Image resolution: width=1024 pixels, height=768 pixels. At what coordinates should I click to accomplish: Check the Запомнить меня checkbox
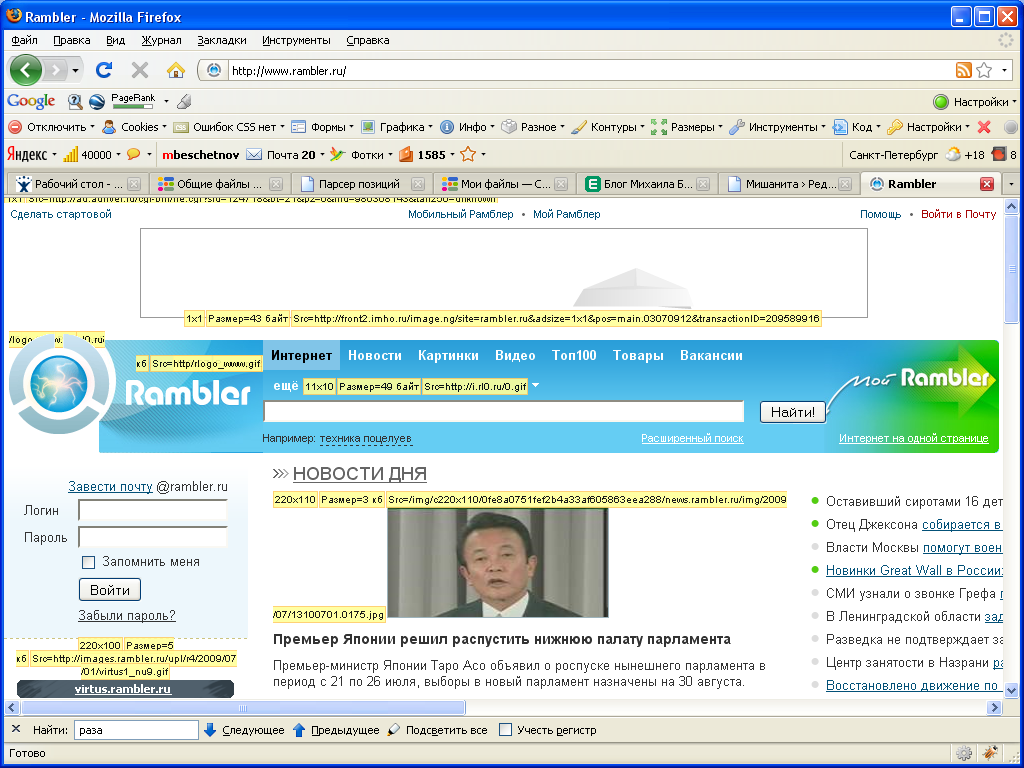pyautogui.click(x=88, y=562)
